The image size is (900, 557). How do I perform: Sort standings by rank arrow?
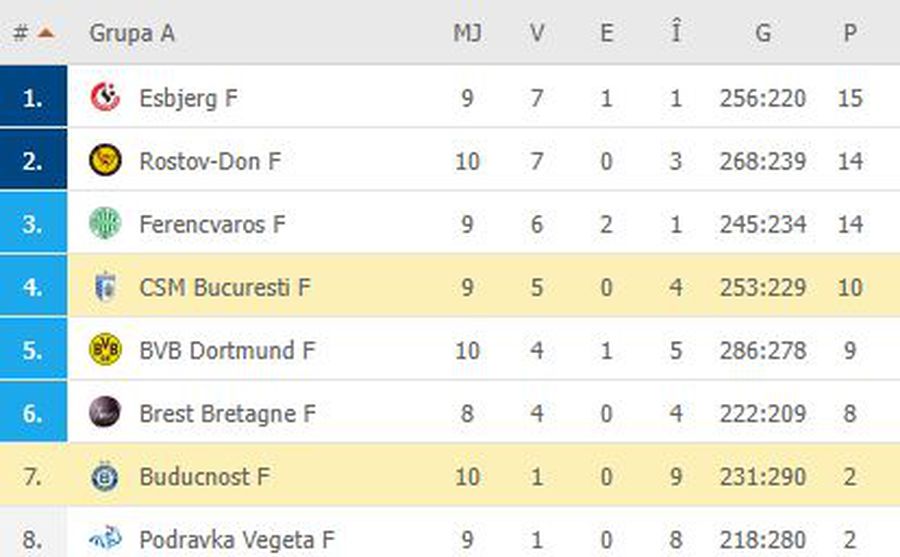click(45, 33)
